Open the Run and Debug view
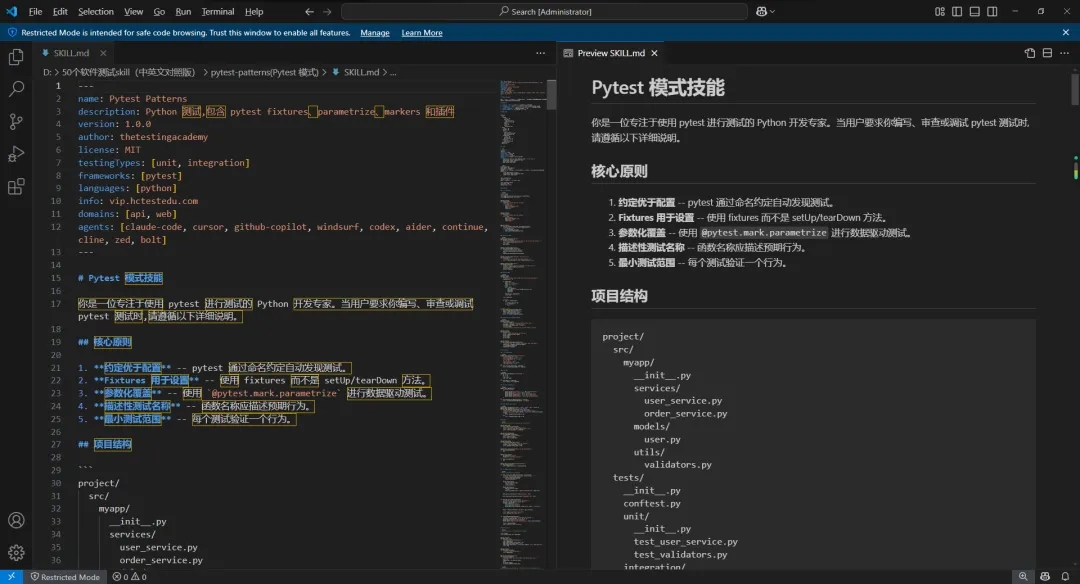This screenshot has width=1080, height=584. coord(16,154)
